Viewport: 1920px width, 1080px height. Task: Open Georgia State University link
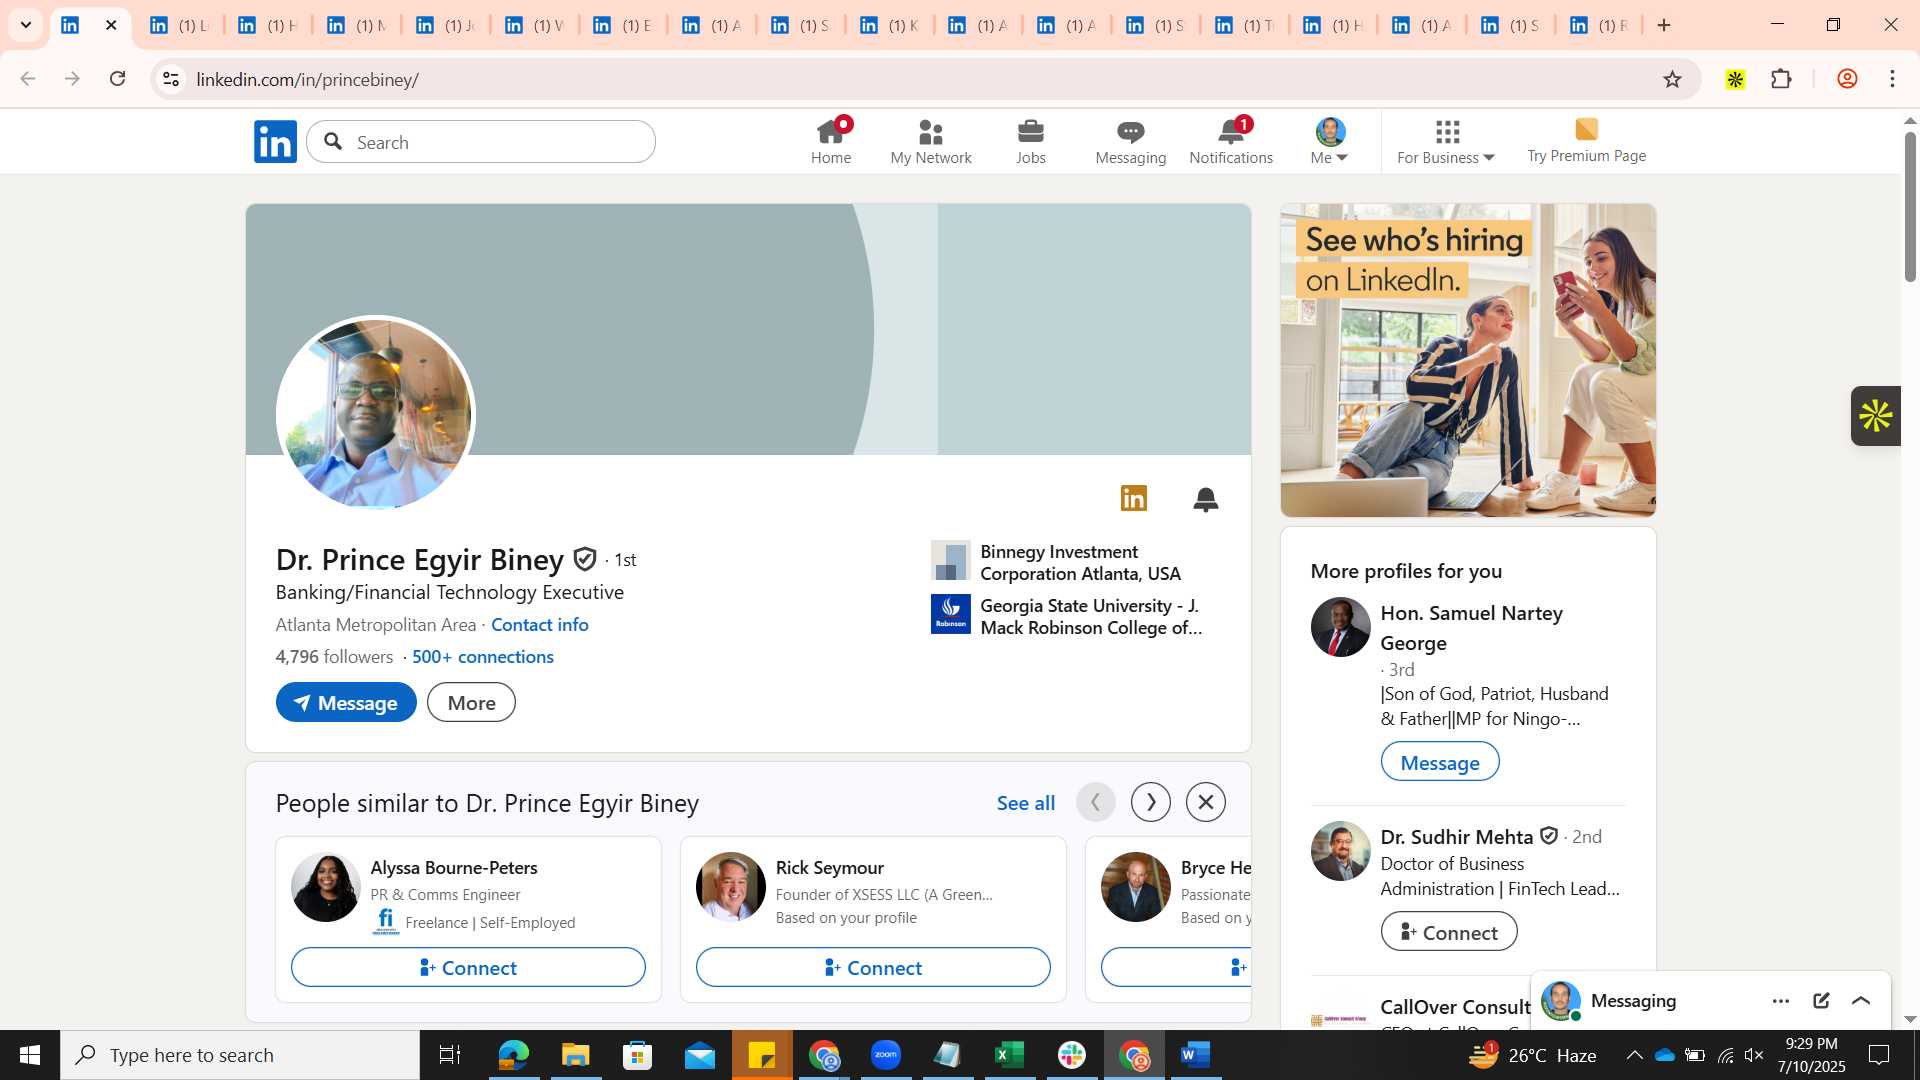(x=1068, y=616)
